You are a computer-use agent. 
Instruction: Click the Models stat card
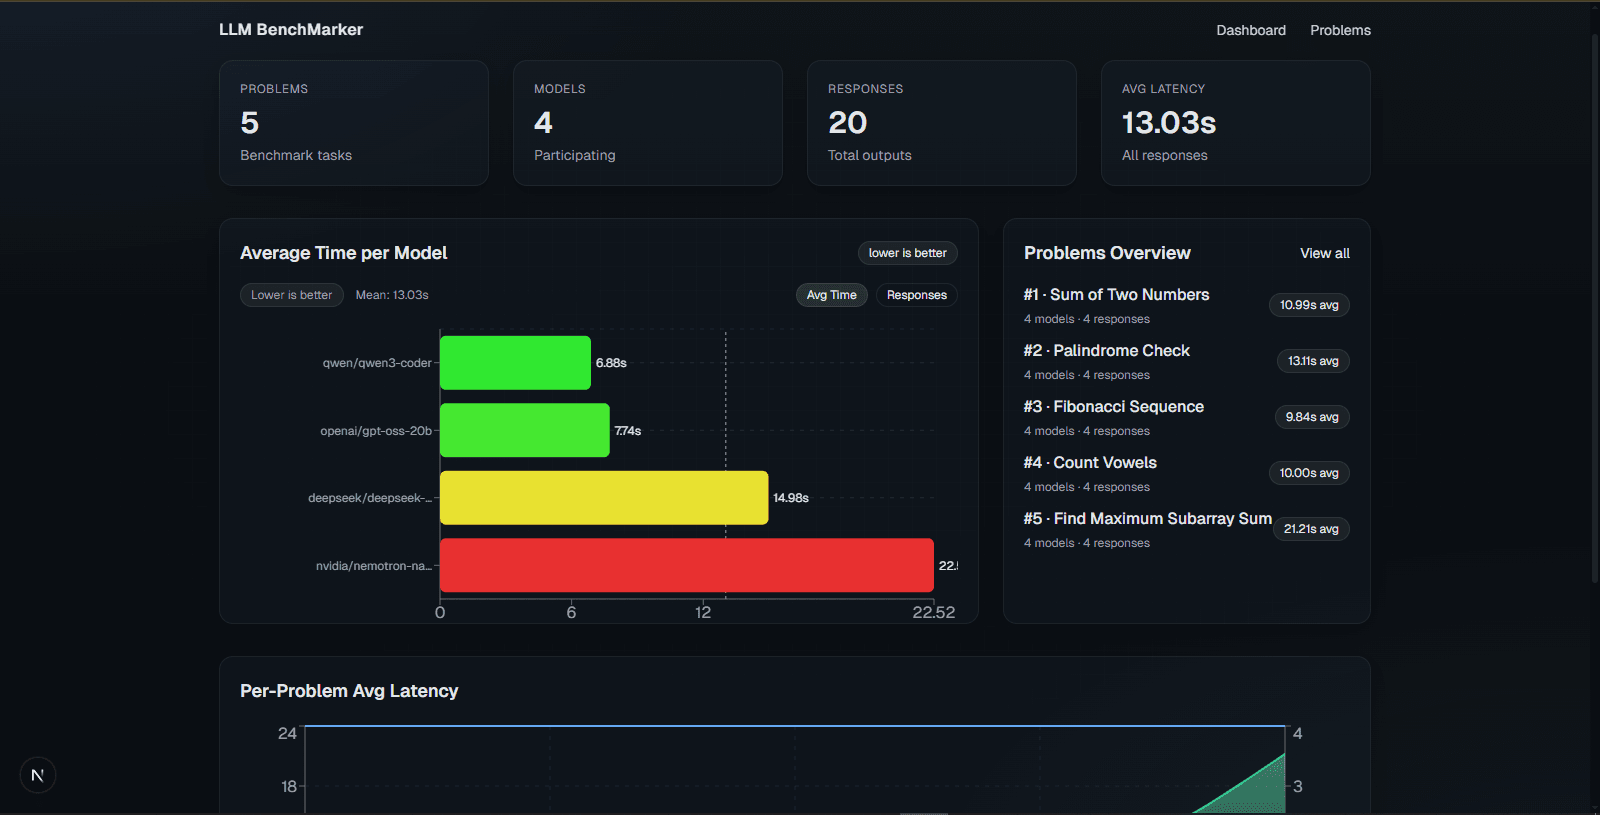[x=648, y=123]
